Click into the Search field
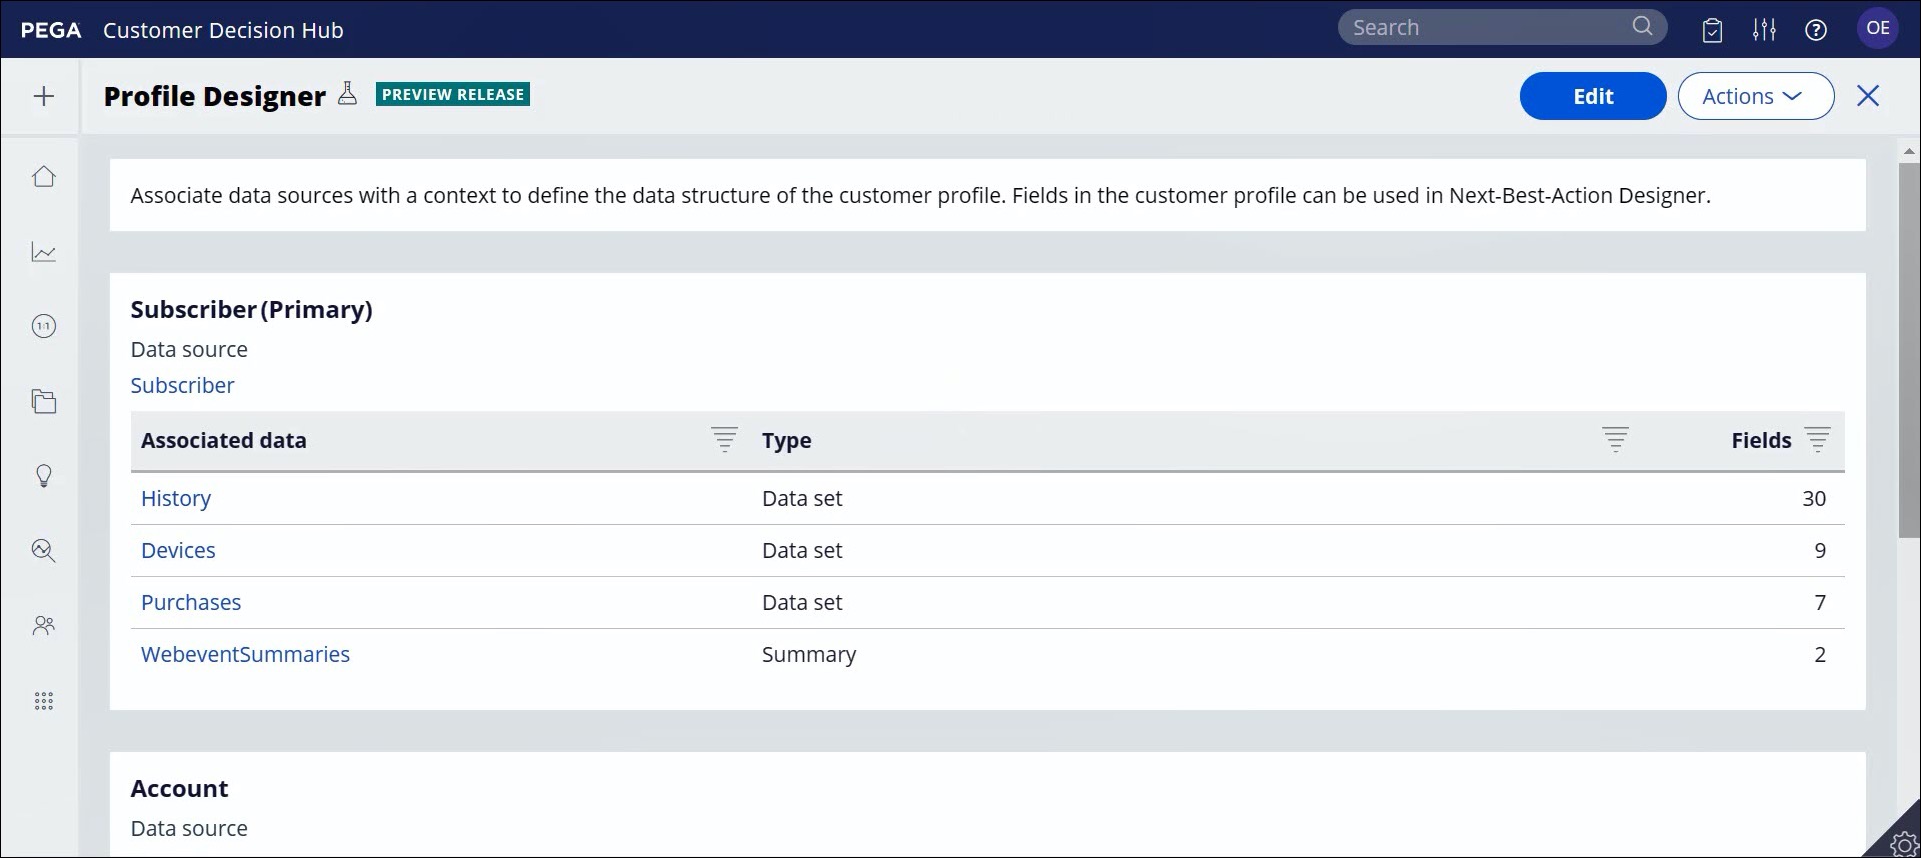The image size is (1921, 858). coord(1487,27)
